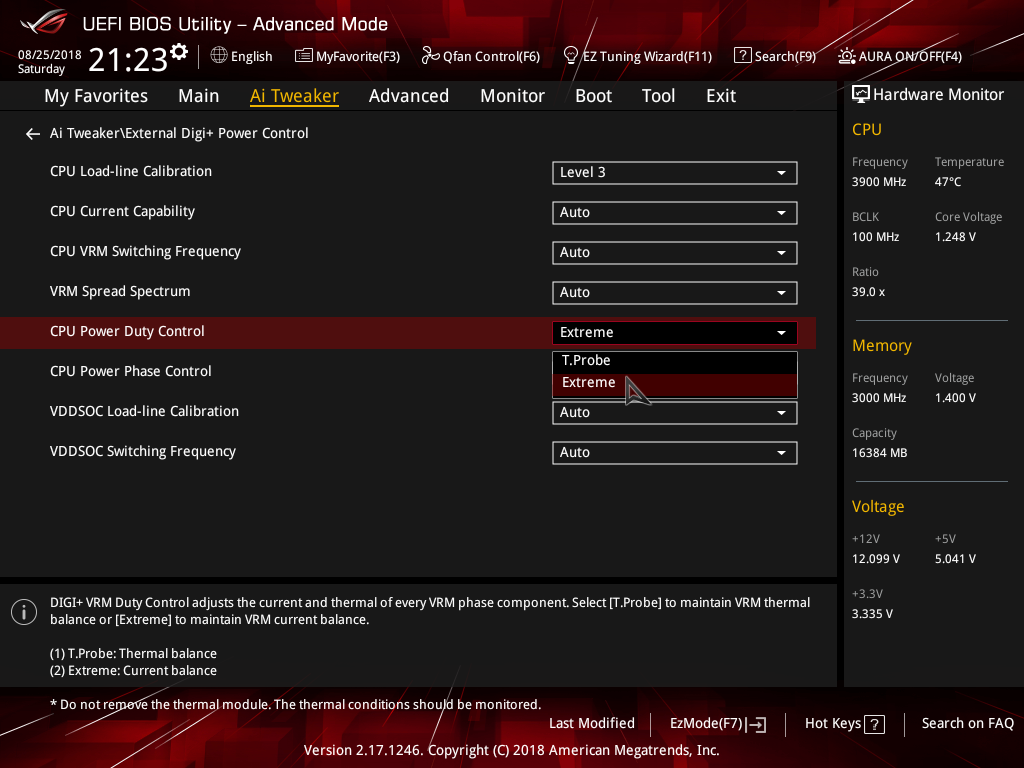Click the Memory Voltage value 1.400 V
The width and height of the screenshot is (1024, 768).
point(955,398)
